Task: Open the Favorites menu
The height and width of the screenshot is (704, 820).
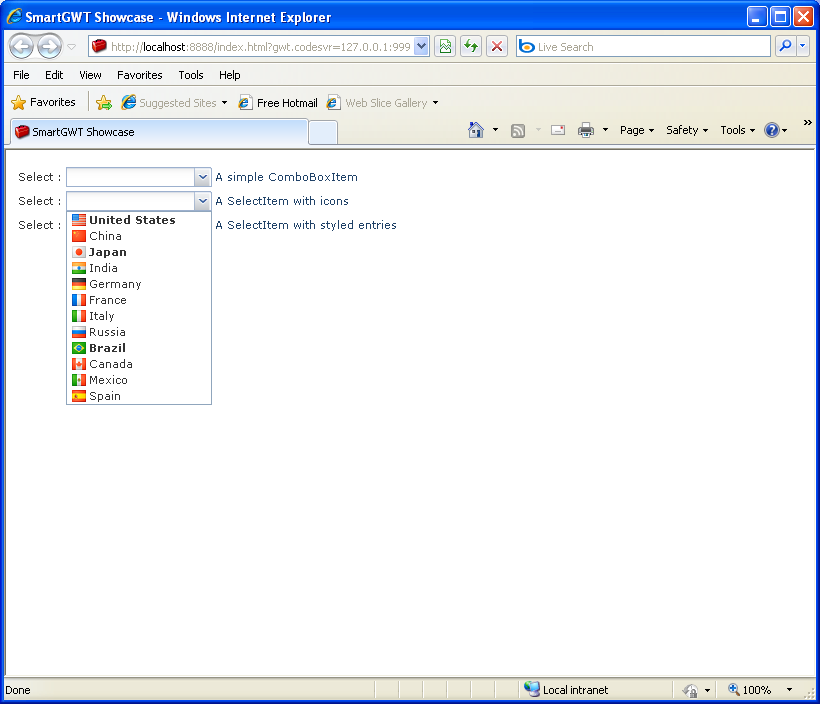Action: tap(140, 75)
